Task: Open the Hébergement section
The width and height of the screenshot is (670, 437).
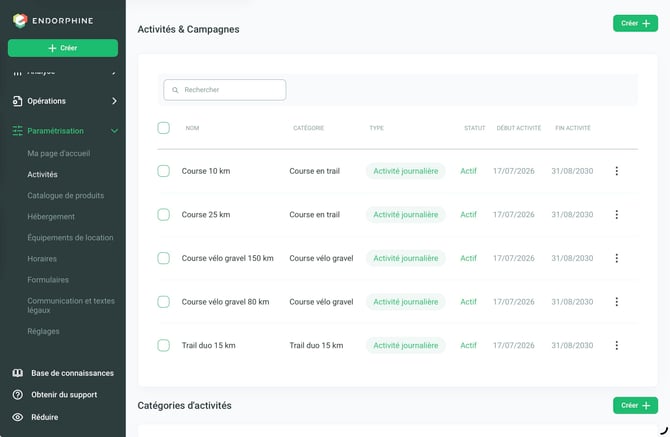Action: tap(51, 217)
